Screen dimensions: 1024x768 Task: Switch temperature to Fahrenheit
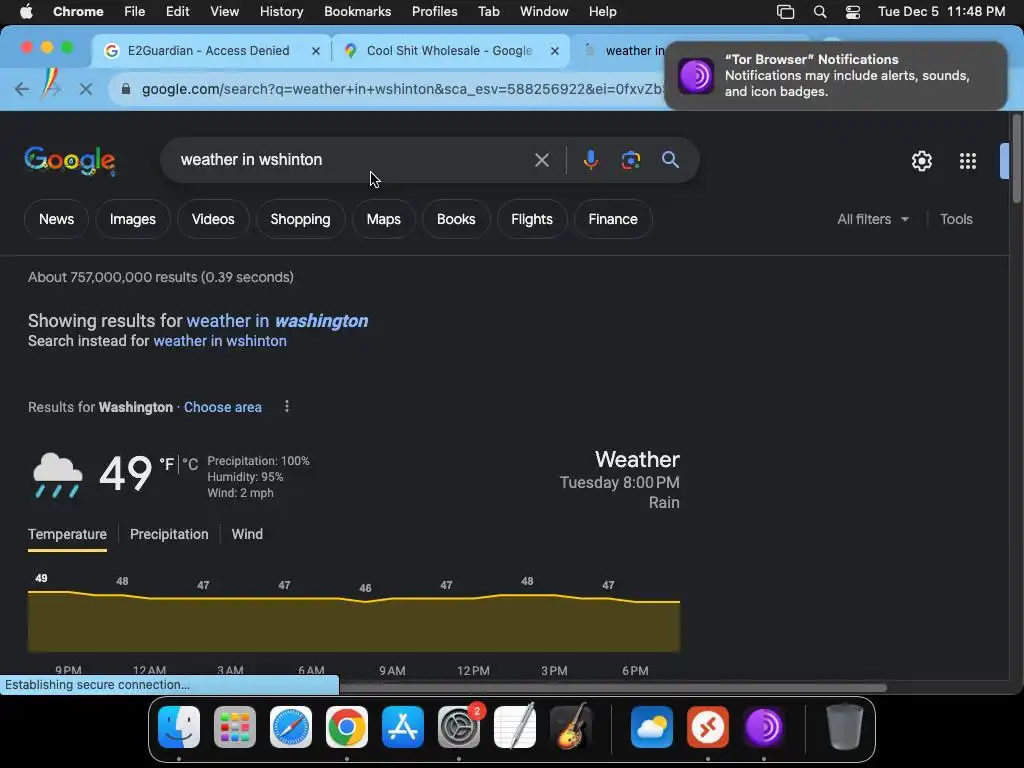(167, 464)
